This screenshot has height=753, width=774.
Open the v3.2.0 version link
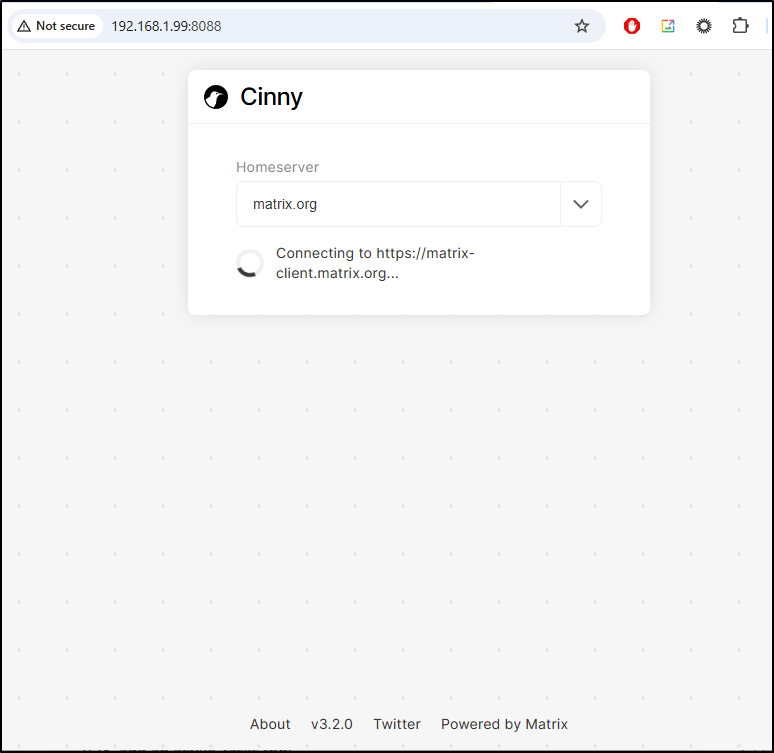pos(331,724)
